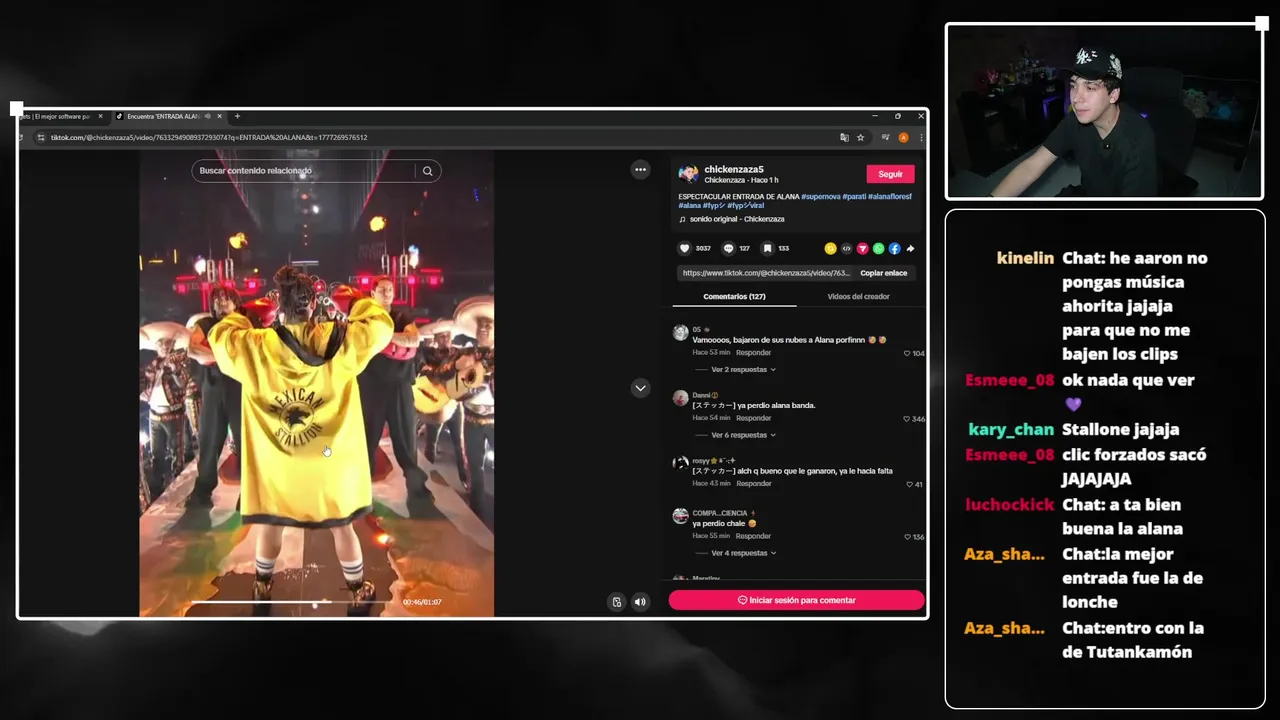Switch to Videos del creador tab
Viewport: 1280px width, 720px height.
(858, 297)
